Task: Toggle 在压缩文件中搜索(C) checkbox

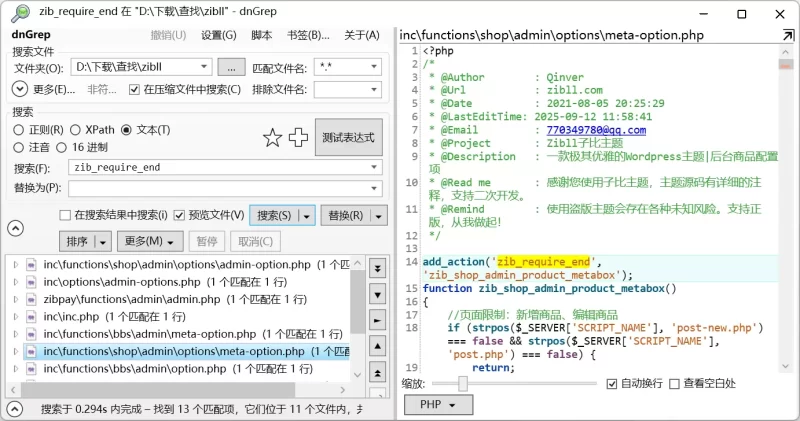Action: tap(134, 90)
